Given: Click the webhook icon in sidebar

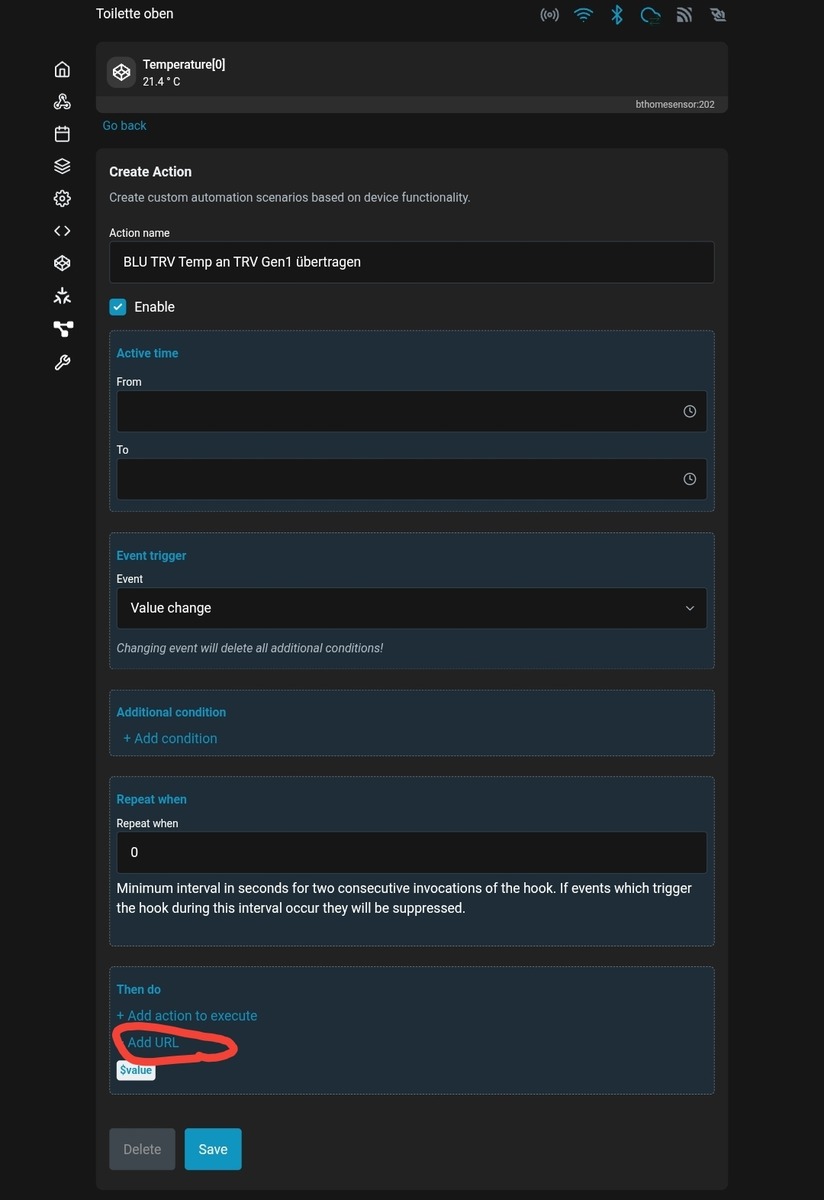Looking at the screenshot, I should (x=62, y=102).
